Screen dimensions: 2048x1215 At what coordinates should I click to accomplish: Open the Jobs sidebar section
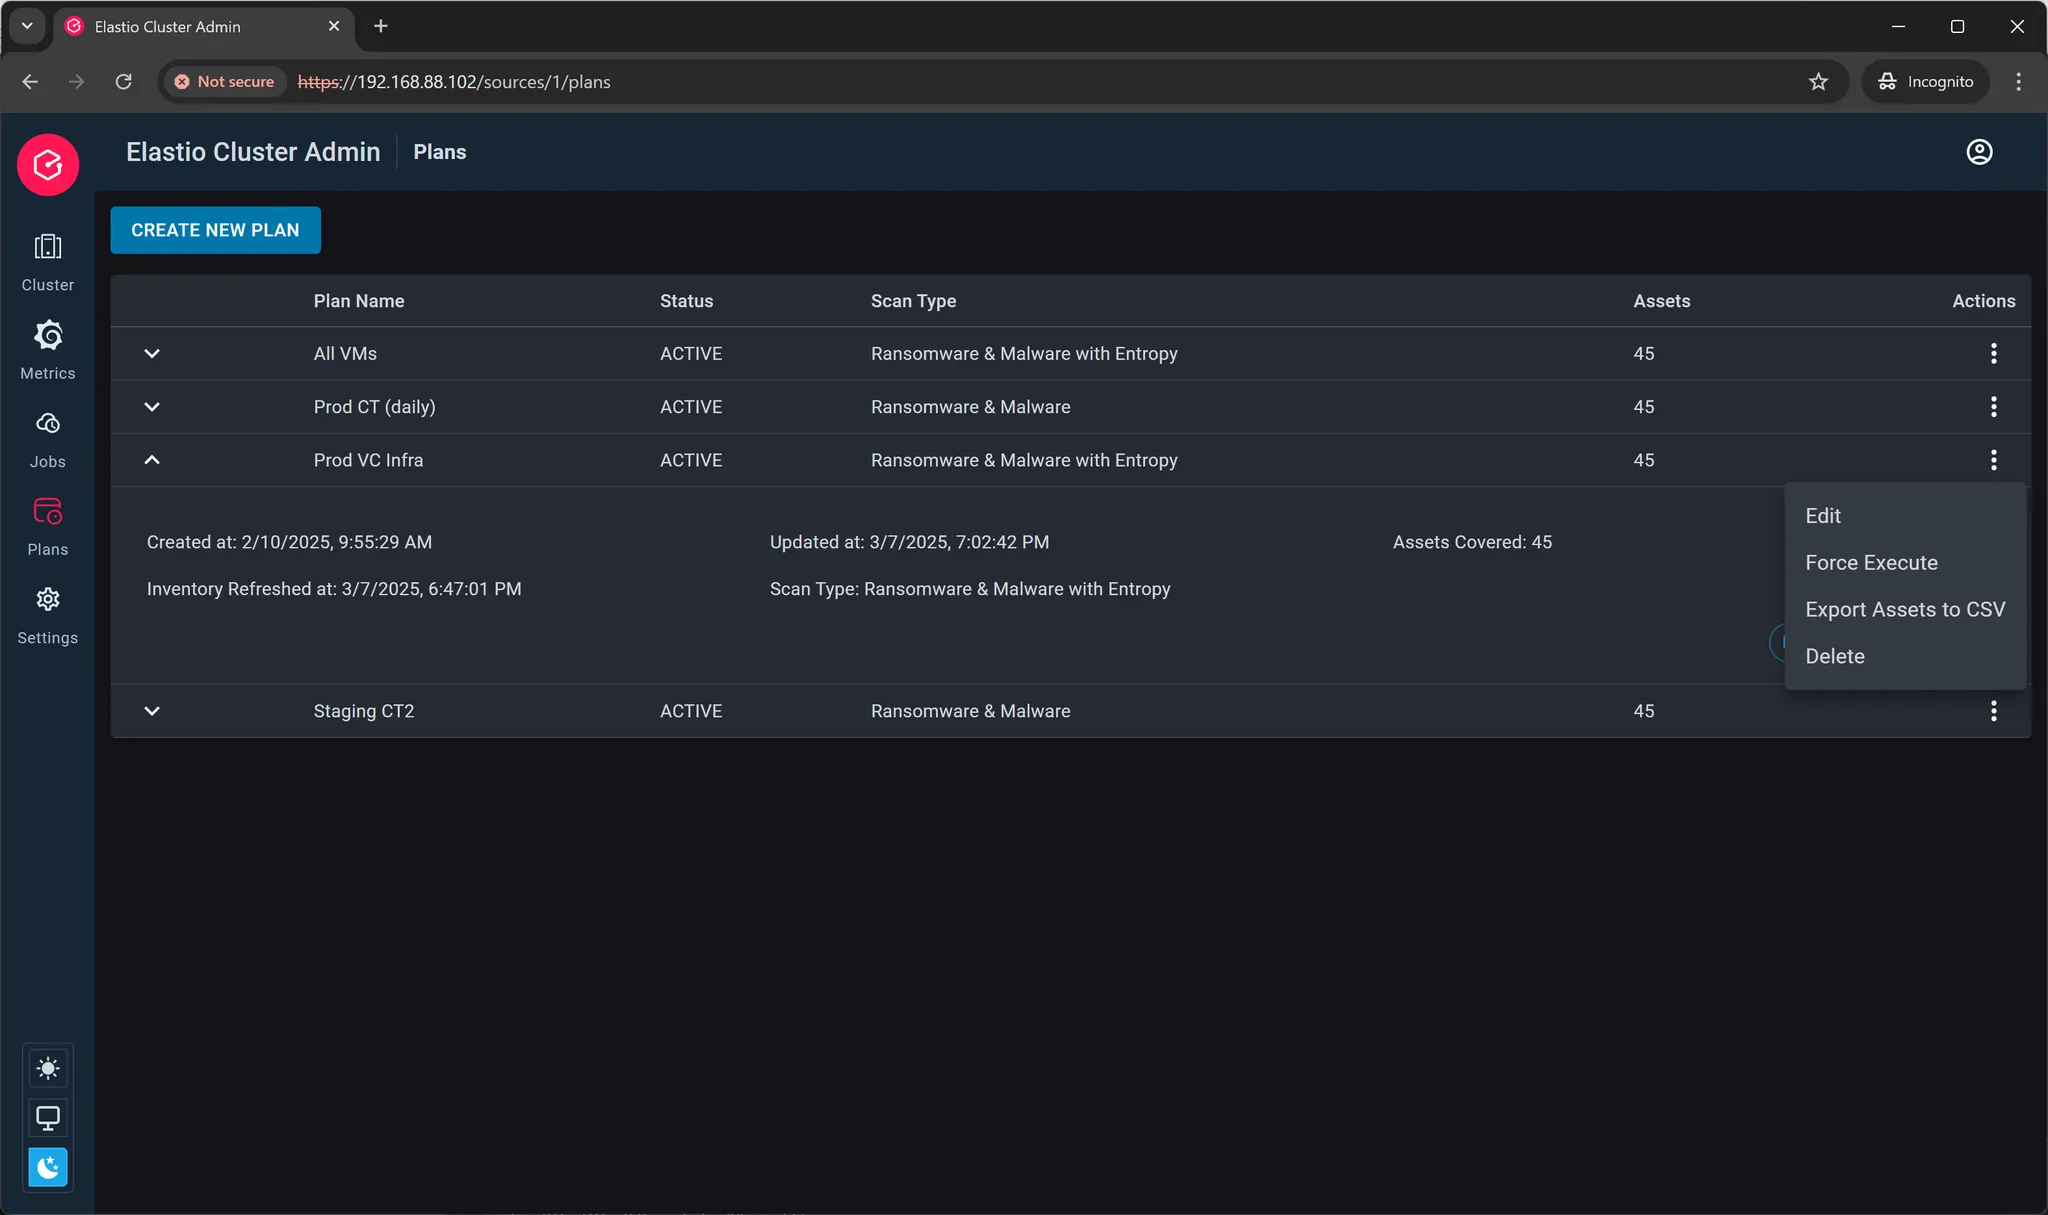tap(48, 439)
